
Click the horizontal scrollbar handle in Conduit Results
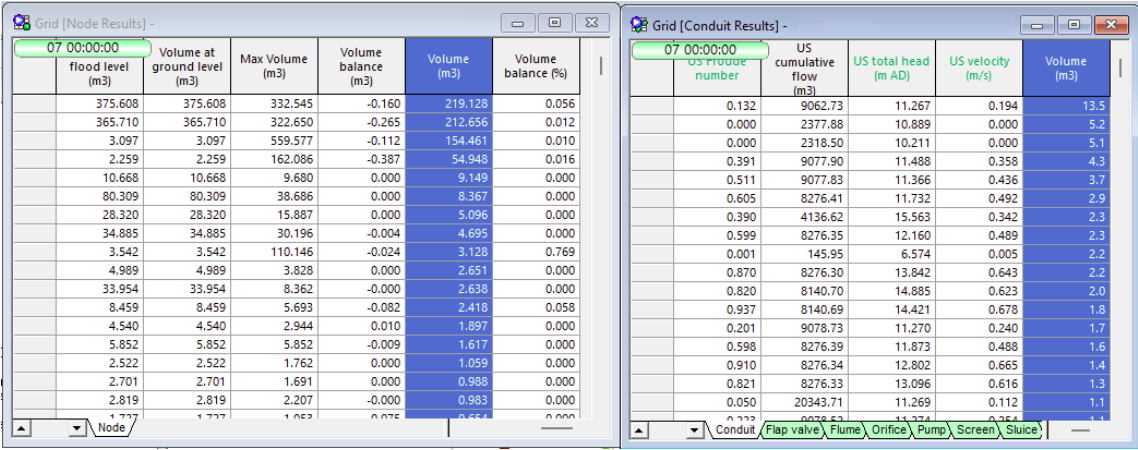click(1081, 430)
